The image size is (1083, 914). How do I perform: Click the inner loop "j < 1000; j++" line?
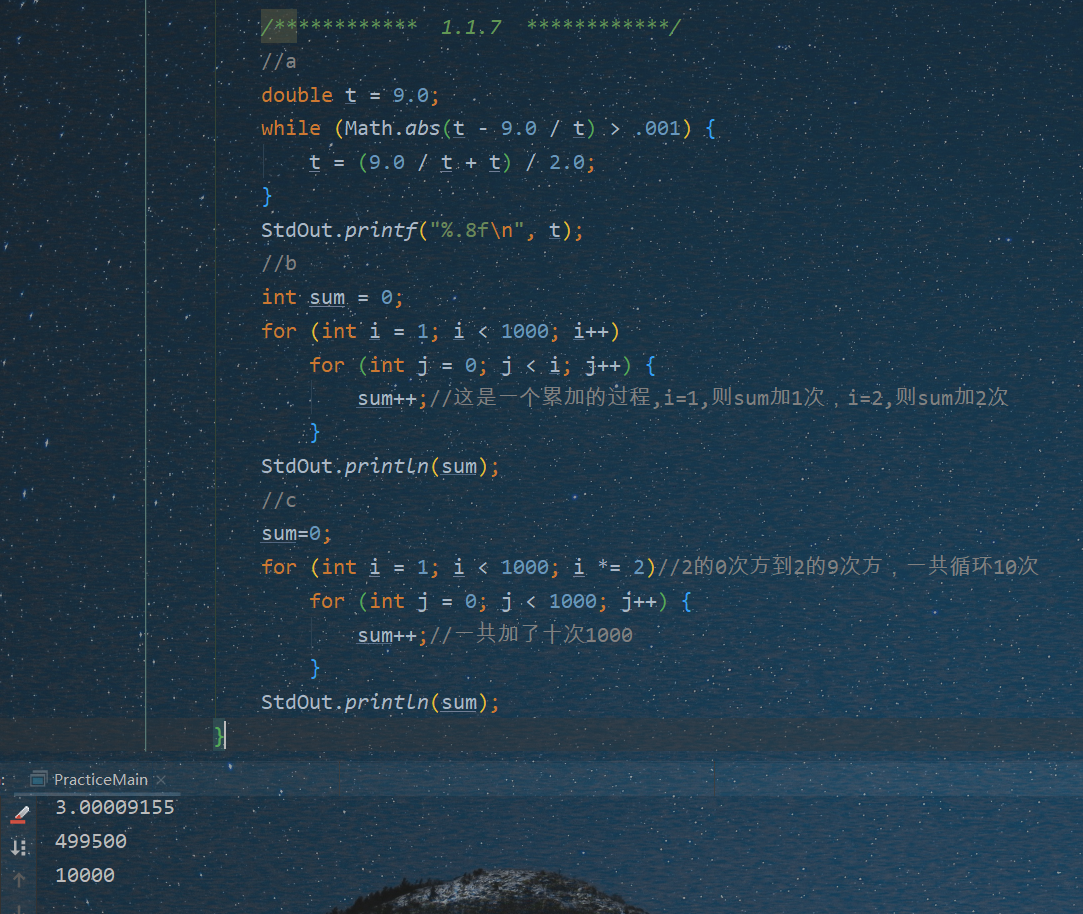(x=500, y=601)
